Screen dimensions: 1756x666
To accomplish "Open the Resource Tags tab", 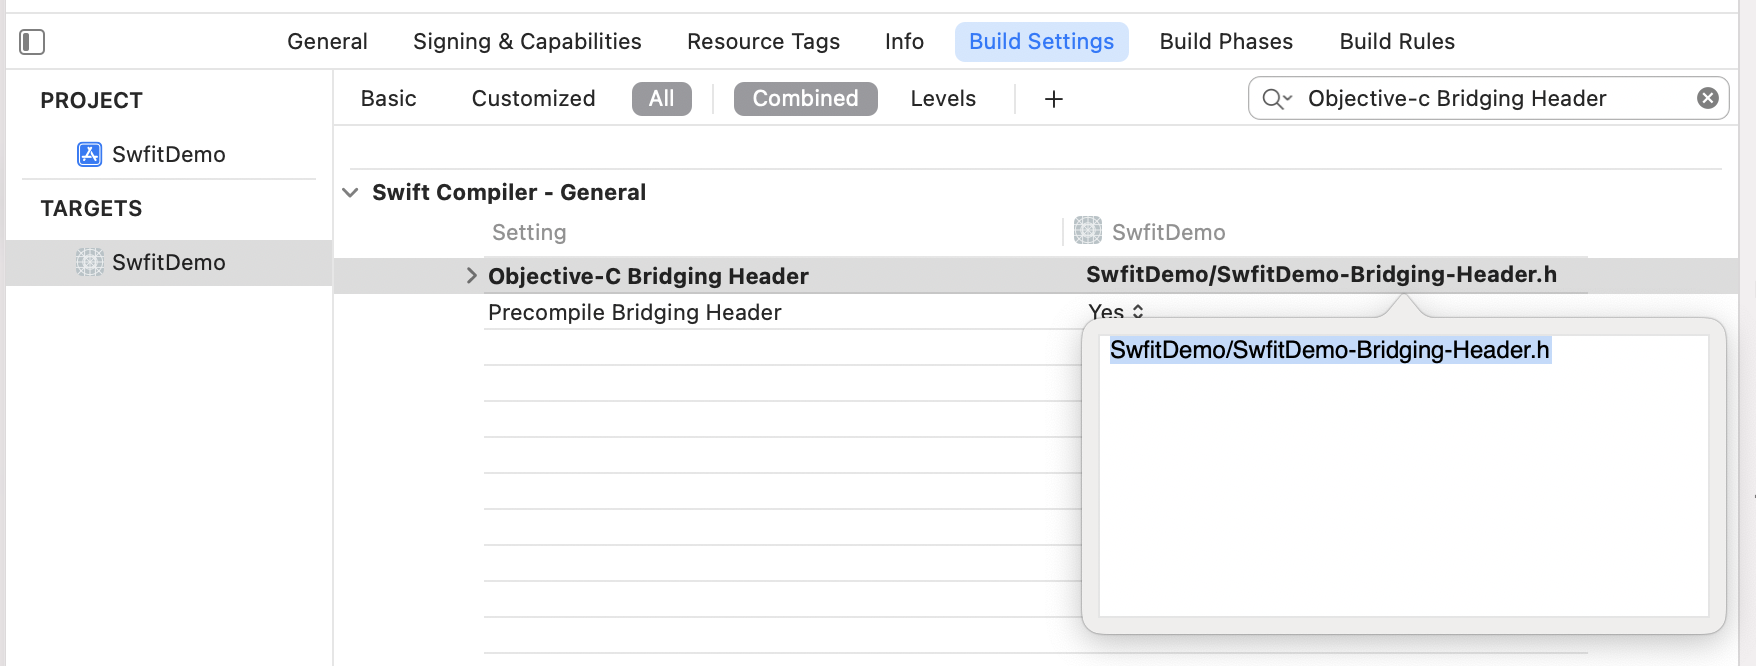I will (x=763, y=42).
